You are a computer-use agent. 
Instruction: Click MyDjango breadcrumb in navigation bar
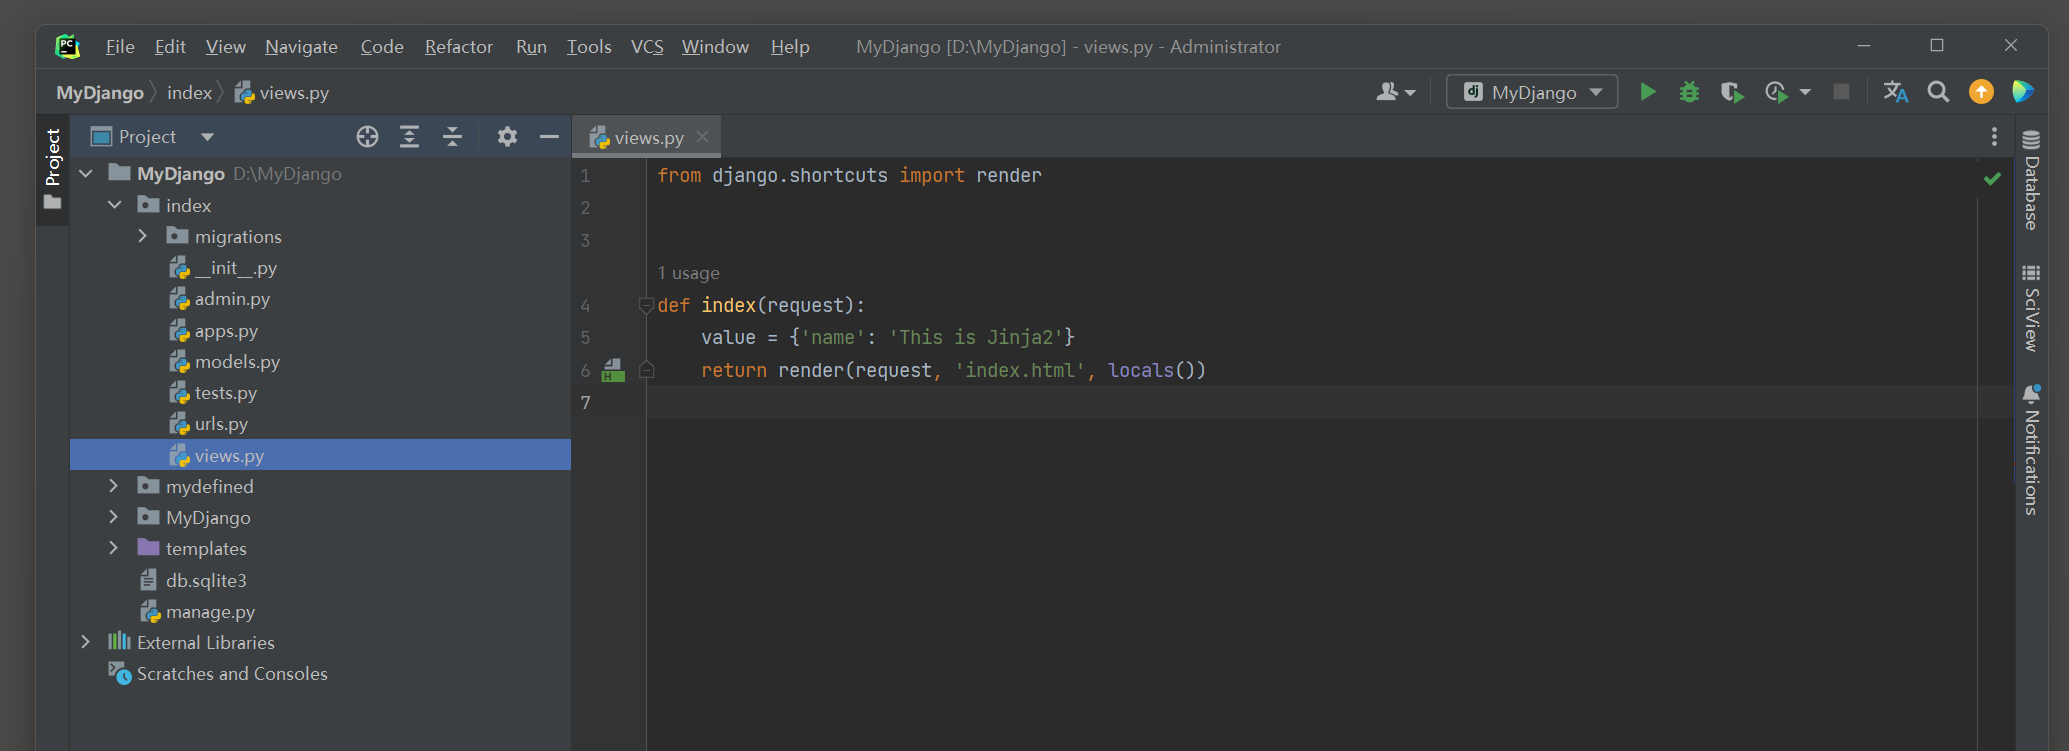pos(100,93)
